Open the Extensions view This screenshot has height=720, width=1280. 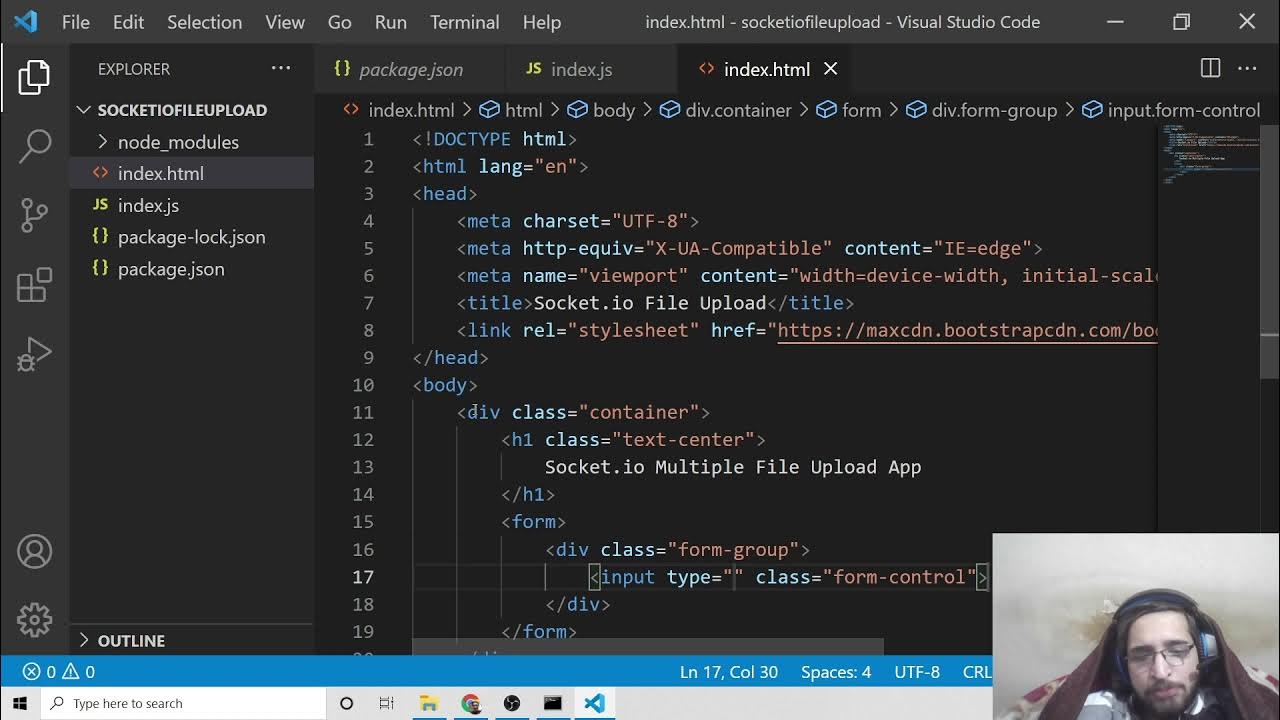tap(34, 285)
